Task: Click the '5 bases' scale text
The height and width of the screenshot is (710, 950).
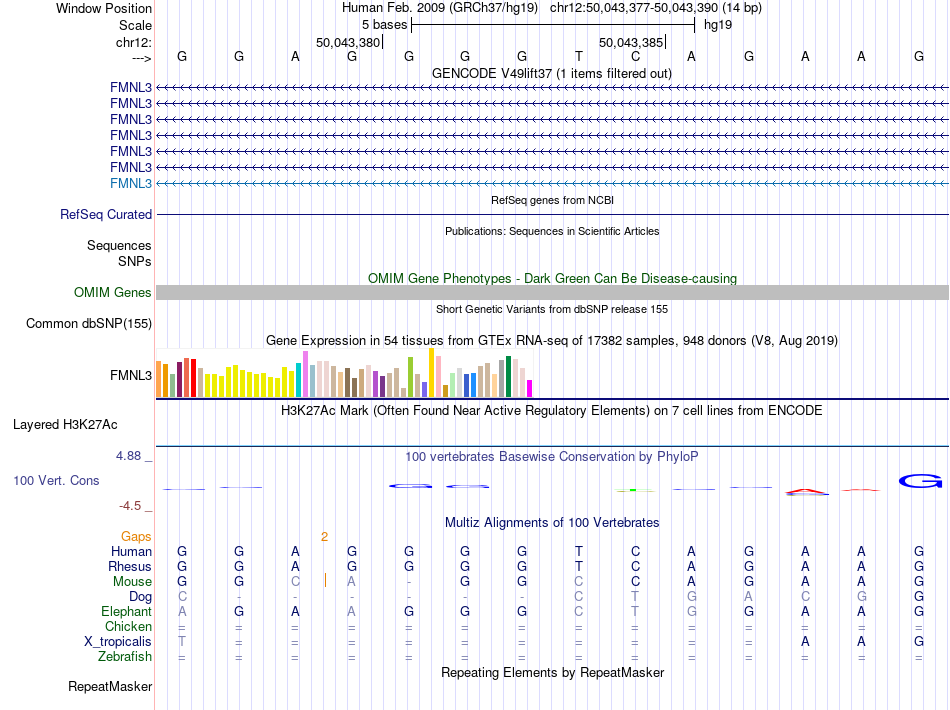Action: click(x=384, y=25)
